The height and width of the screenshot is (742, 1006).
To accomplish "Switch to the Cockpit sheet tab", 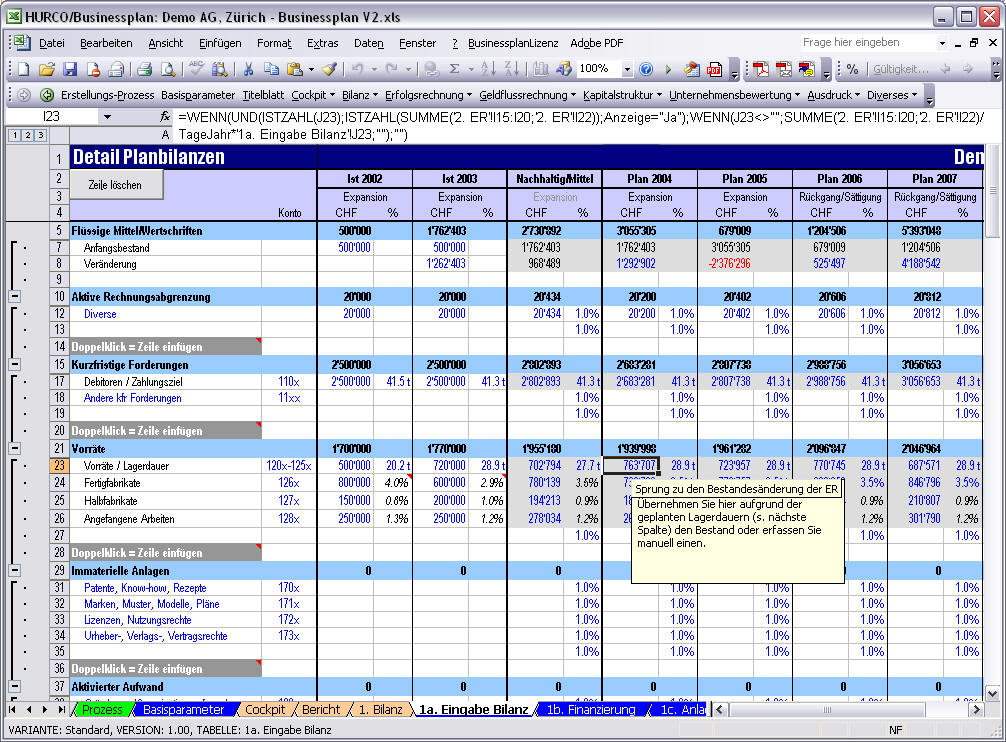I will 264,710.
